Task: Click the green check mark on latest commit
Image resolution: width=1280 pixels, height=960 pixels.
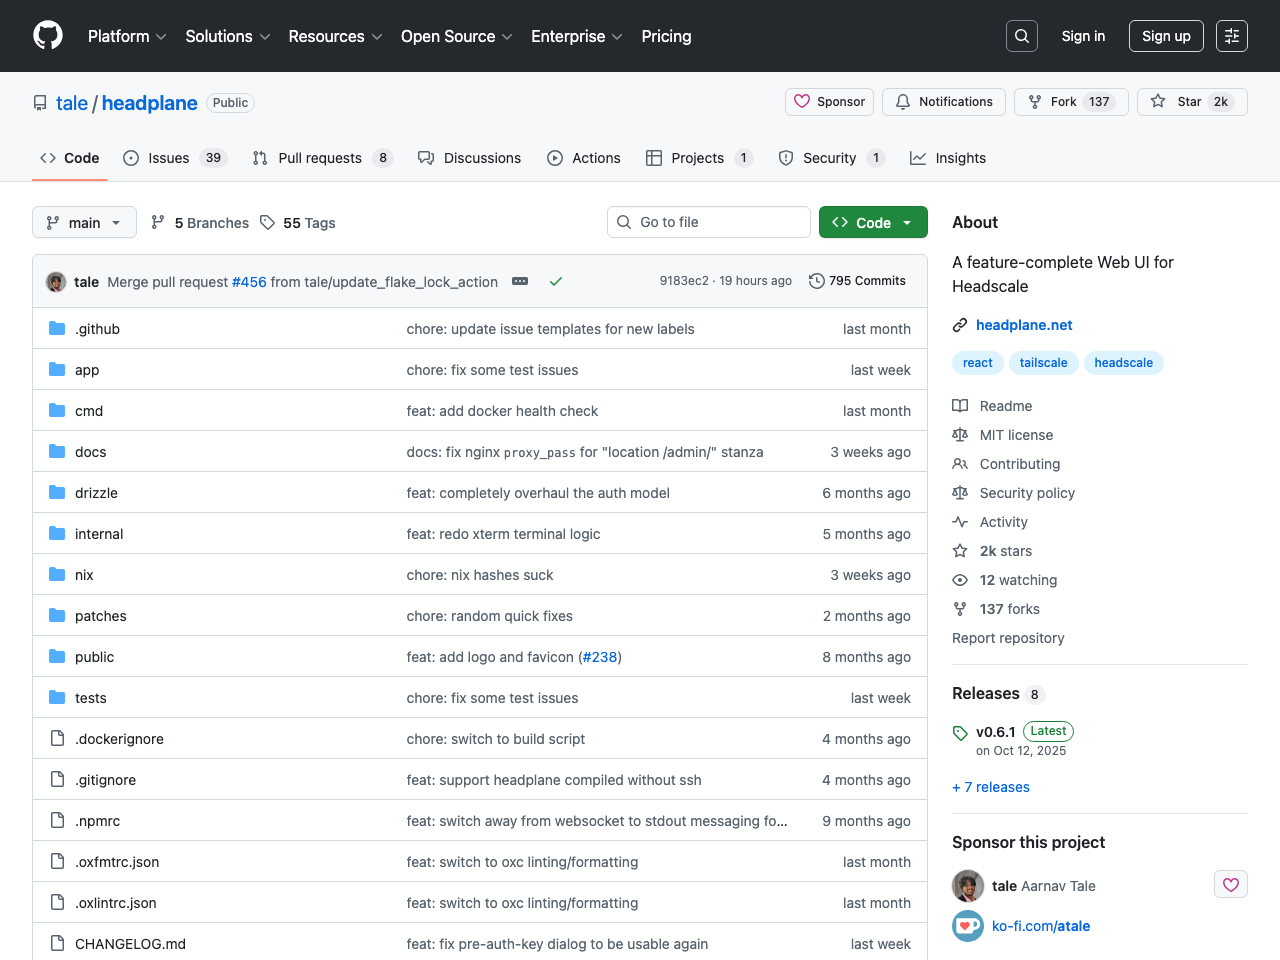Action: coord(556,281)
